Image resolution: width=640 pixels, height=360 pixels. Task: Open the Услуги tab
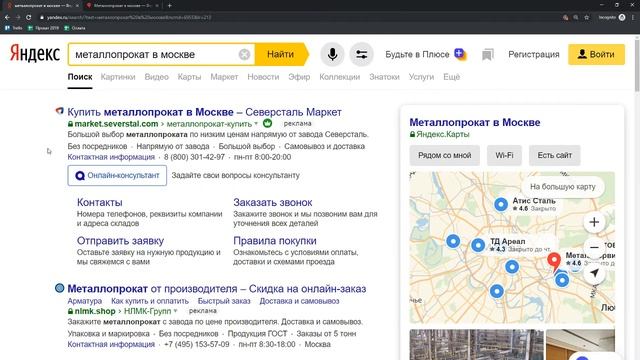(x=421, y=77)
